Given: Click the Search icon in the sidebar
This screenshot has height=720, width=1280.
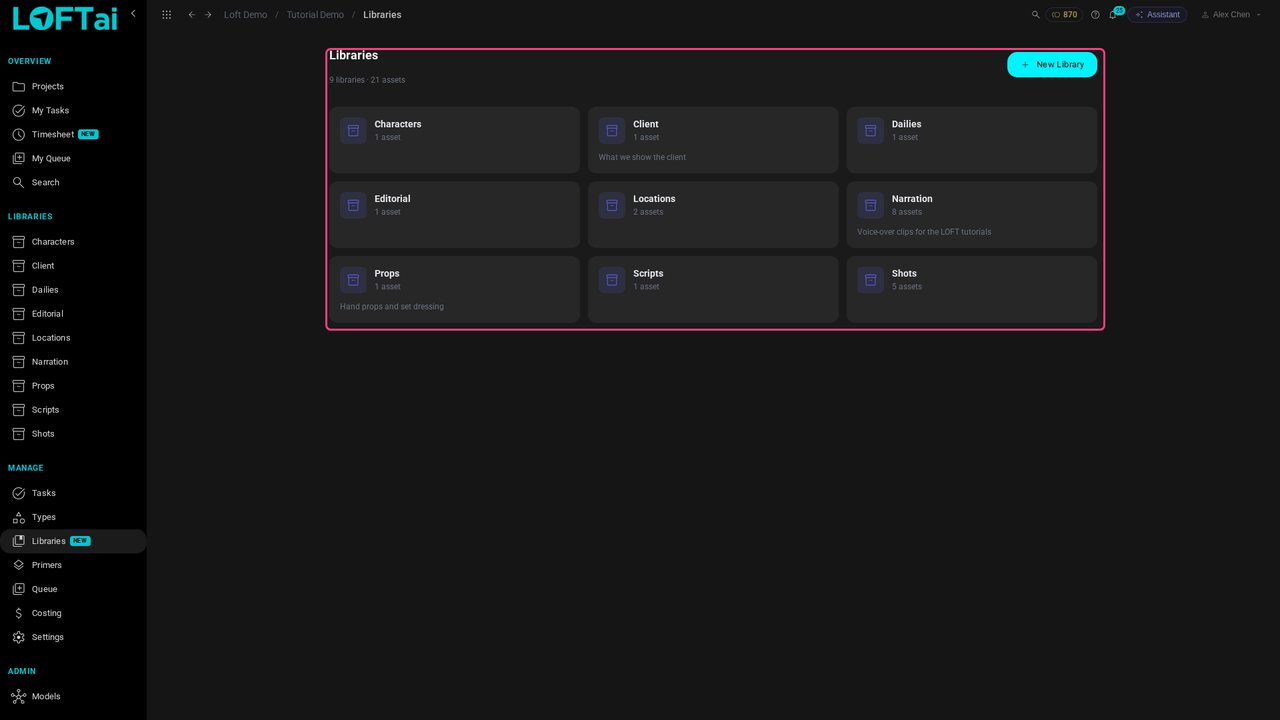Looking at the screenshot, I should coord(18,183).
